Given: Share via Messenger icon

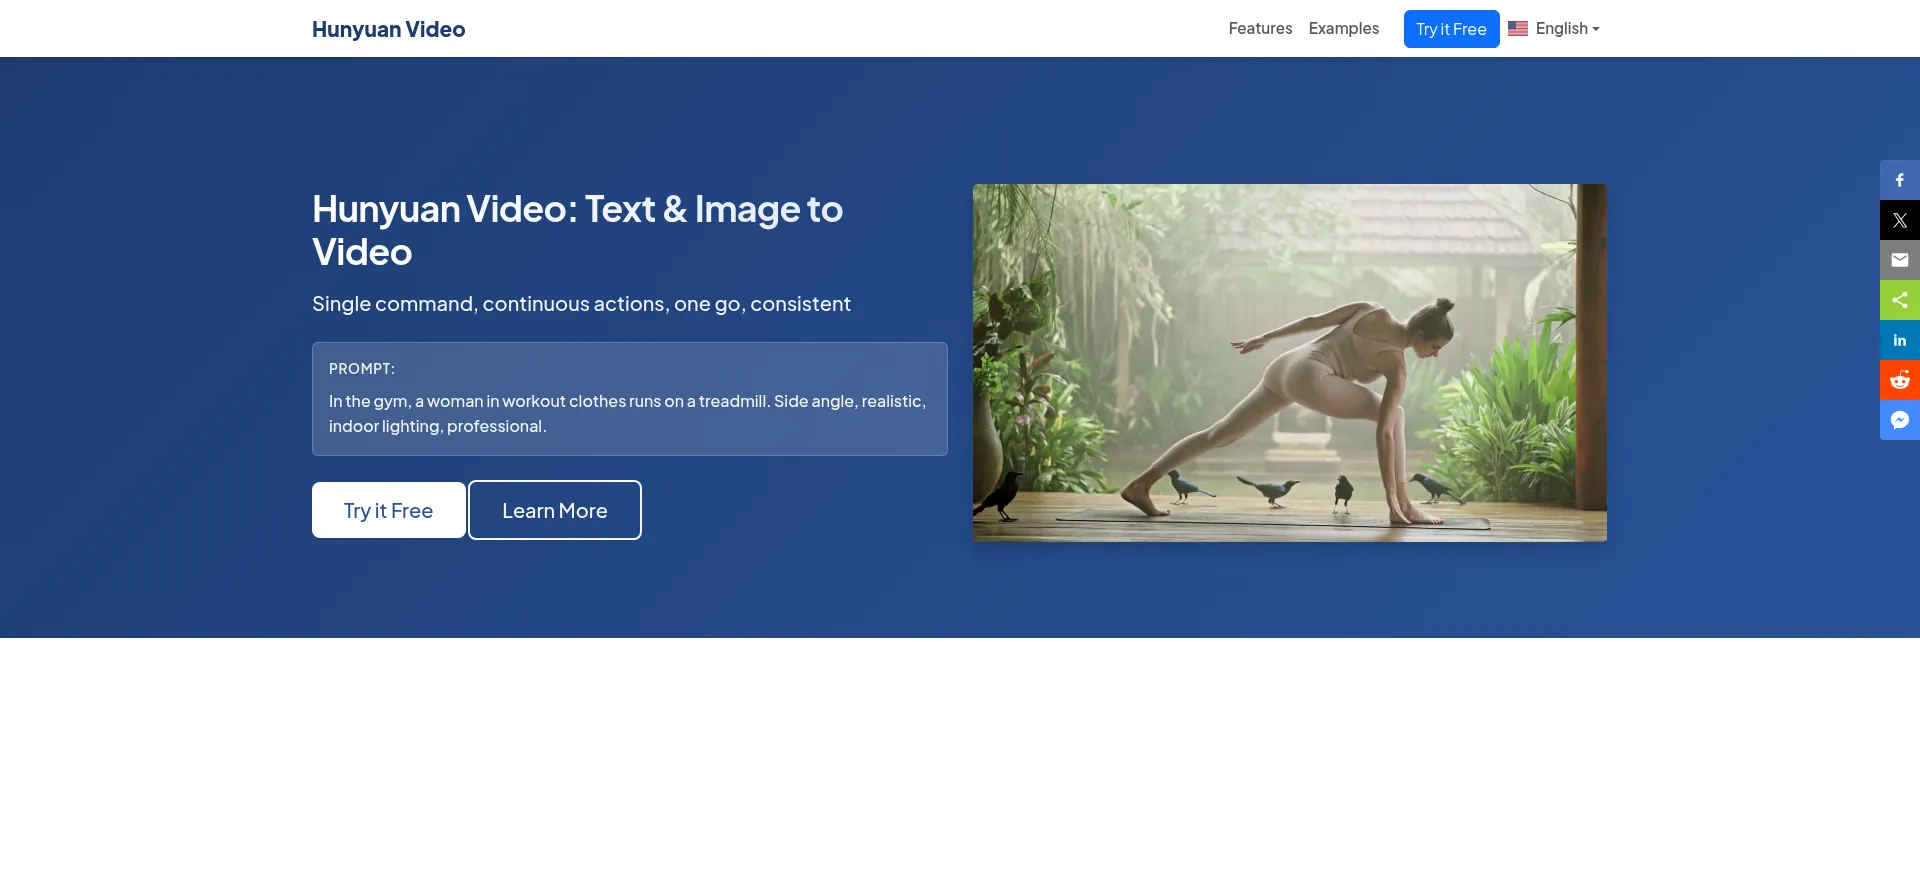Looking at the screenshot, I should coord(1900,420).
